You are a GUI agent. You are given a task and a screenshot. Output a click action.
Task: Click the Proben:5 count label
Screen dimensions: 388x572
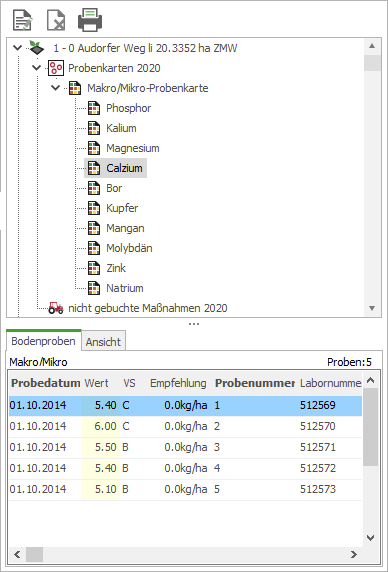pyautogui.click(x=349, y=362)
